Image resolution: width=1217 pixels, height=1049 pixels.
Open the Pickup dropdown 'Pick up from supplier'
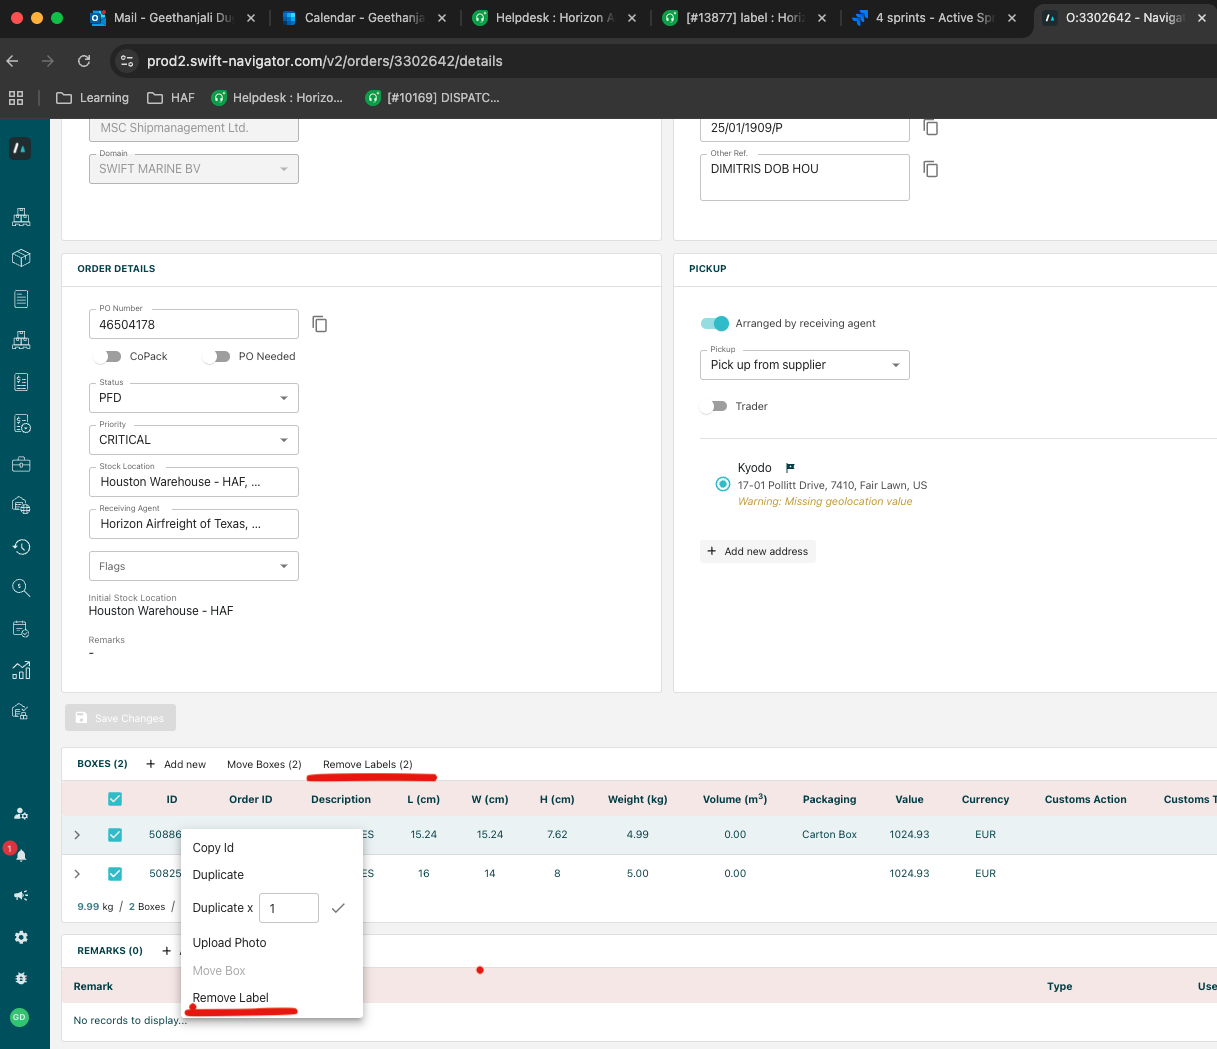coord(805,365)
